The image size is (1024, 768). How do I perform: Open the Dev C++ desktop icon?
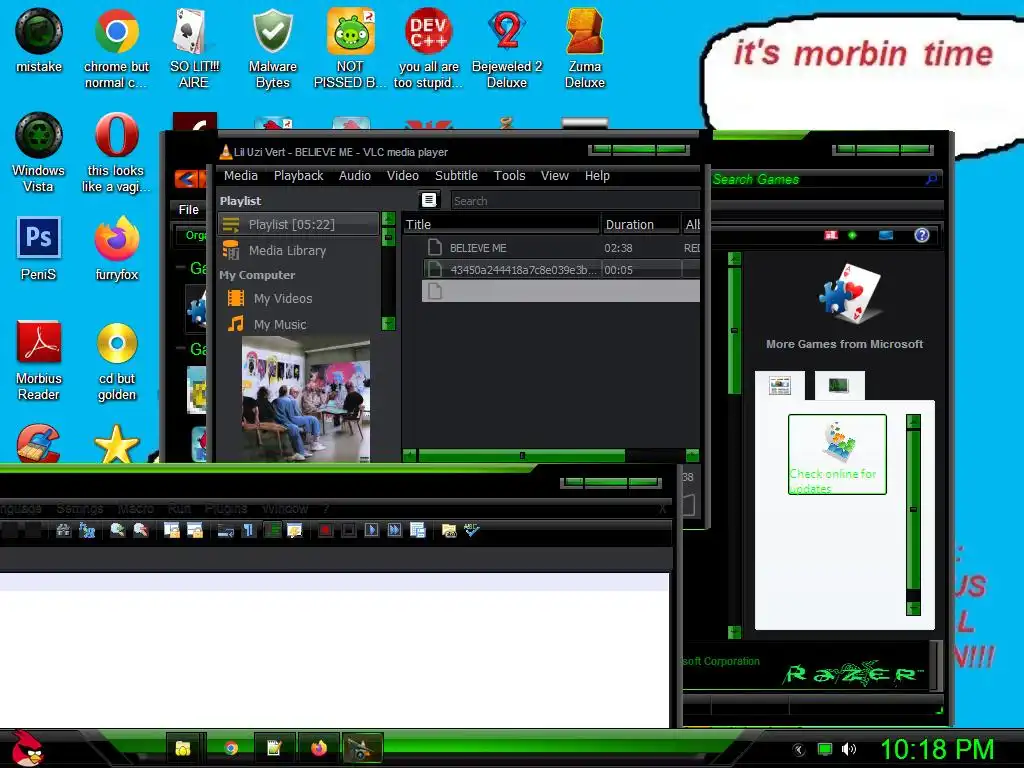coord(428,48)
